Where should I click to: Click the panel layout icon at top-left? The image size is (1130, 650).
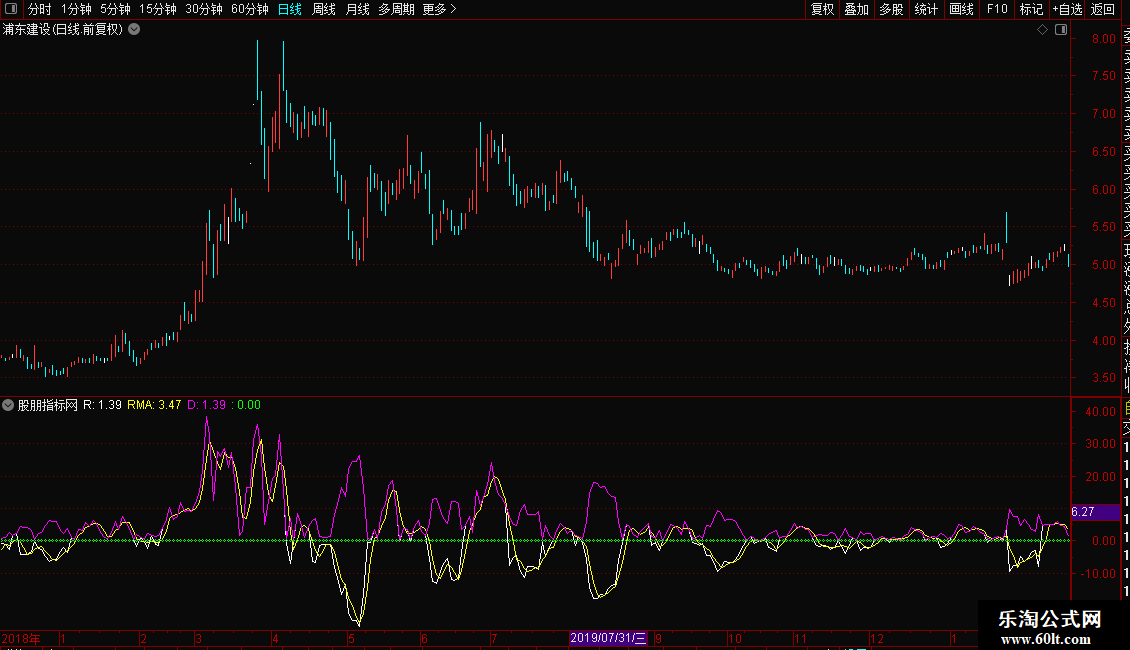pos(11,9)
